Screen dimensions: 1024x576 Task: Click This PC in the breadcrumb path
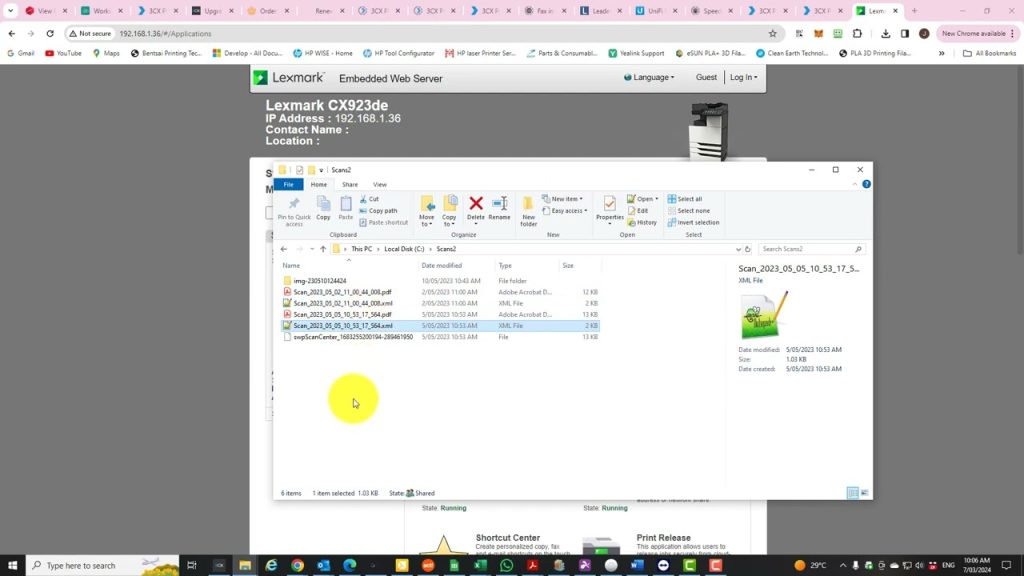362,249
